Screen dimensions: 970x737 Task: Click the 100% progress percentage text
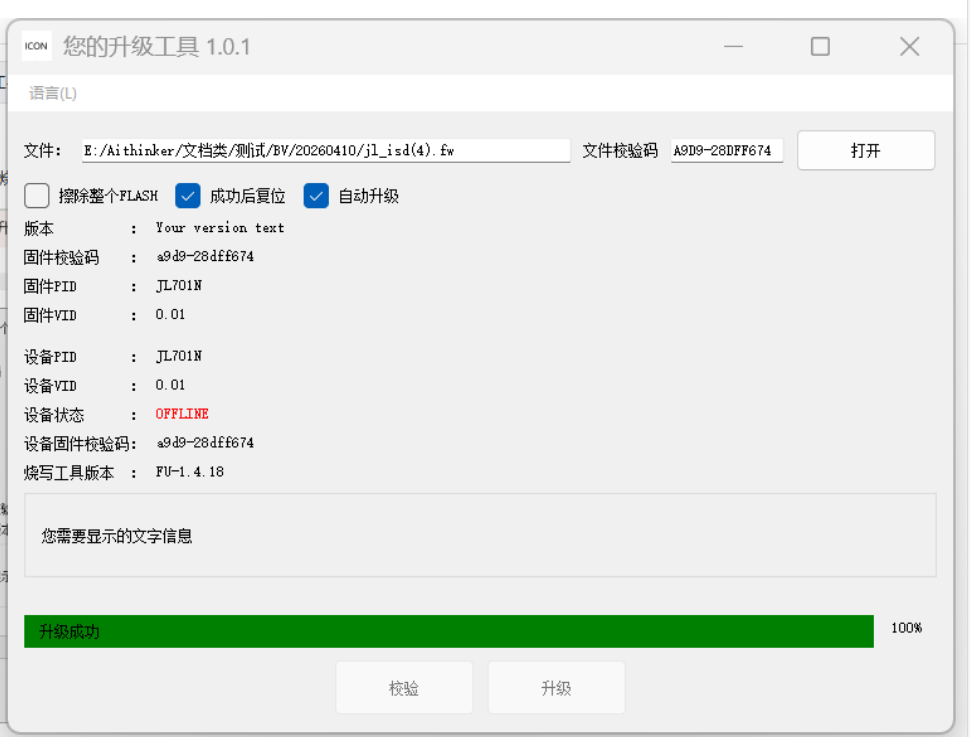pyautogui.click(x=906, y=628)
